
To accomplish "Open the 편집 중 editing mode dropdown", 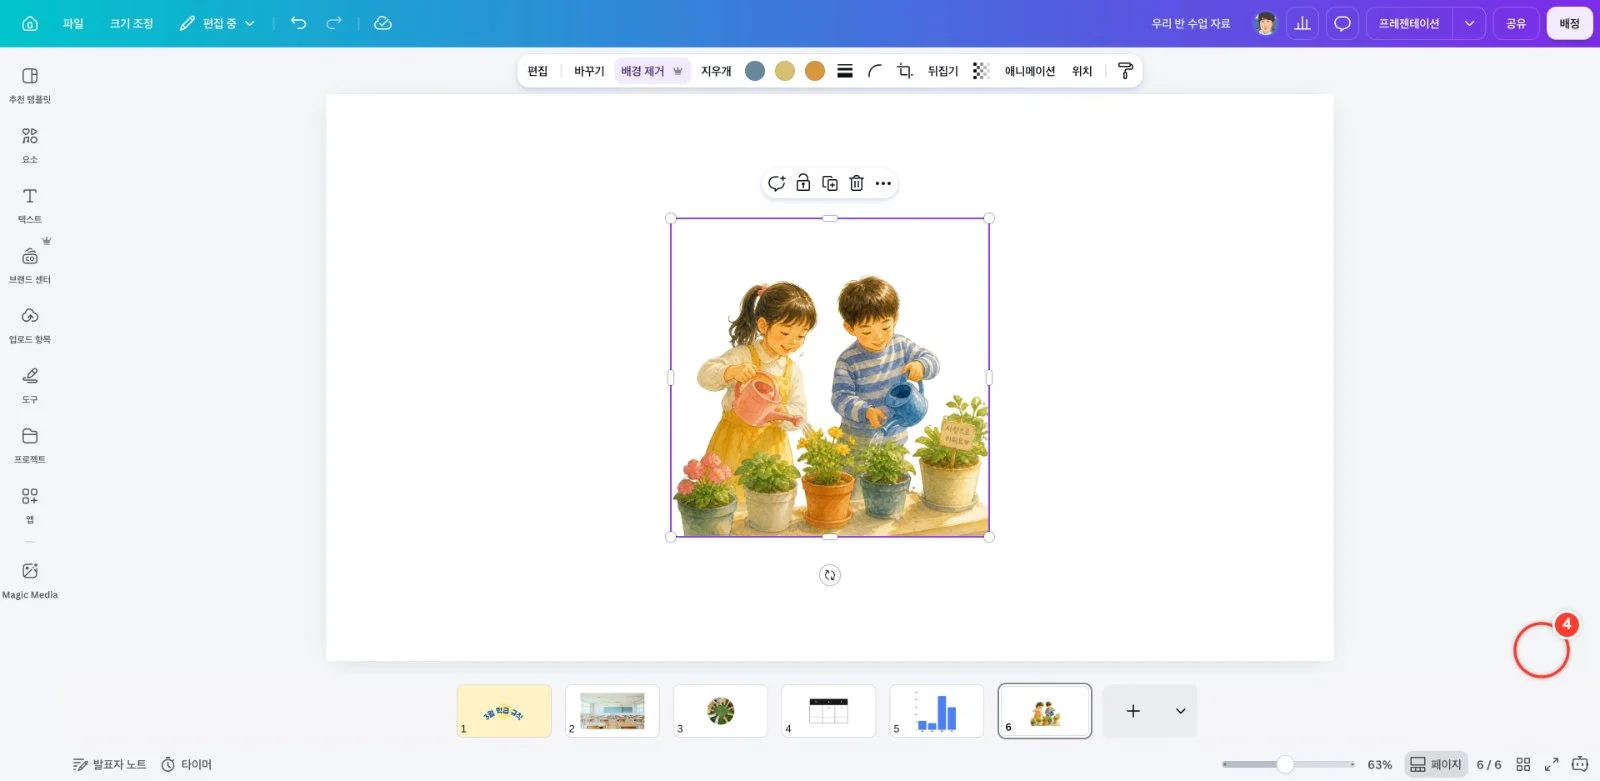I will [x=217, y=23].
